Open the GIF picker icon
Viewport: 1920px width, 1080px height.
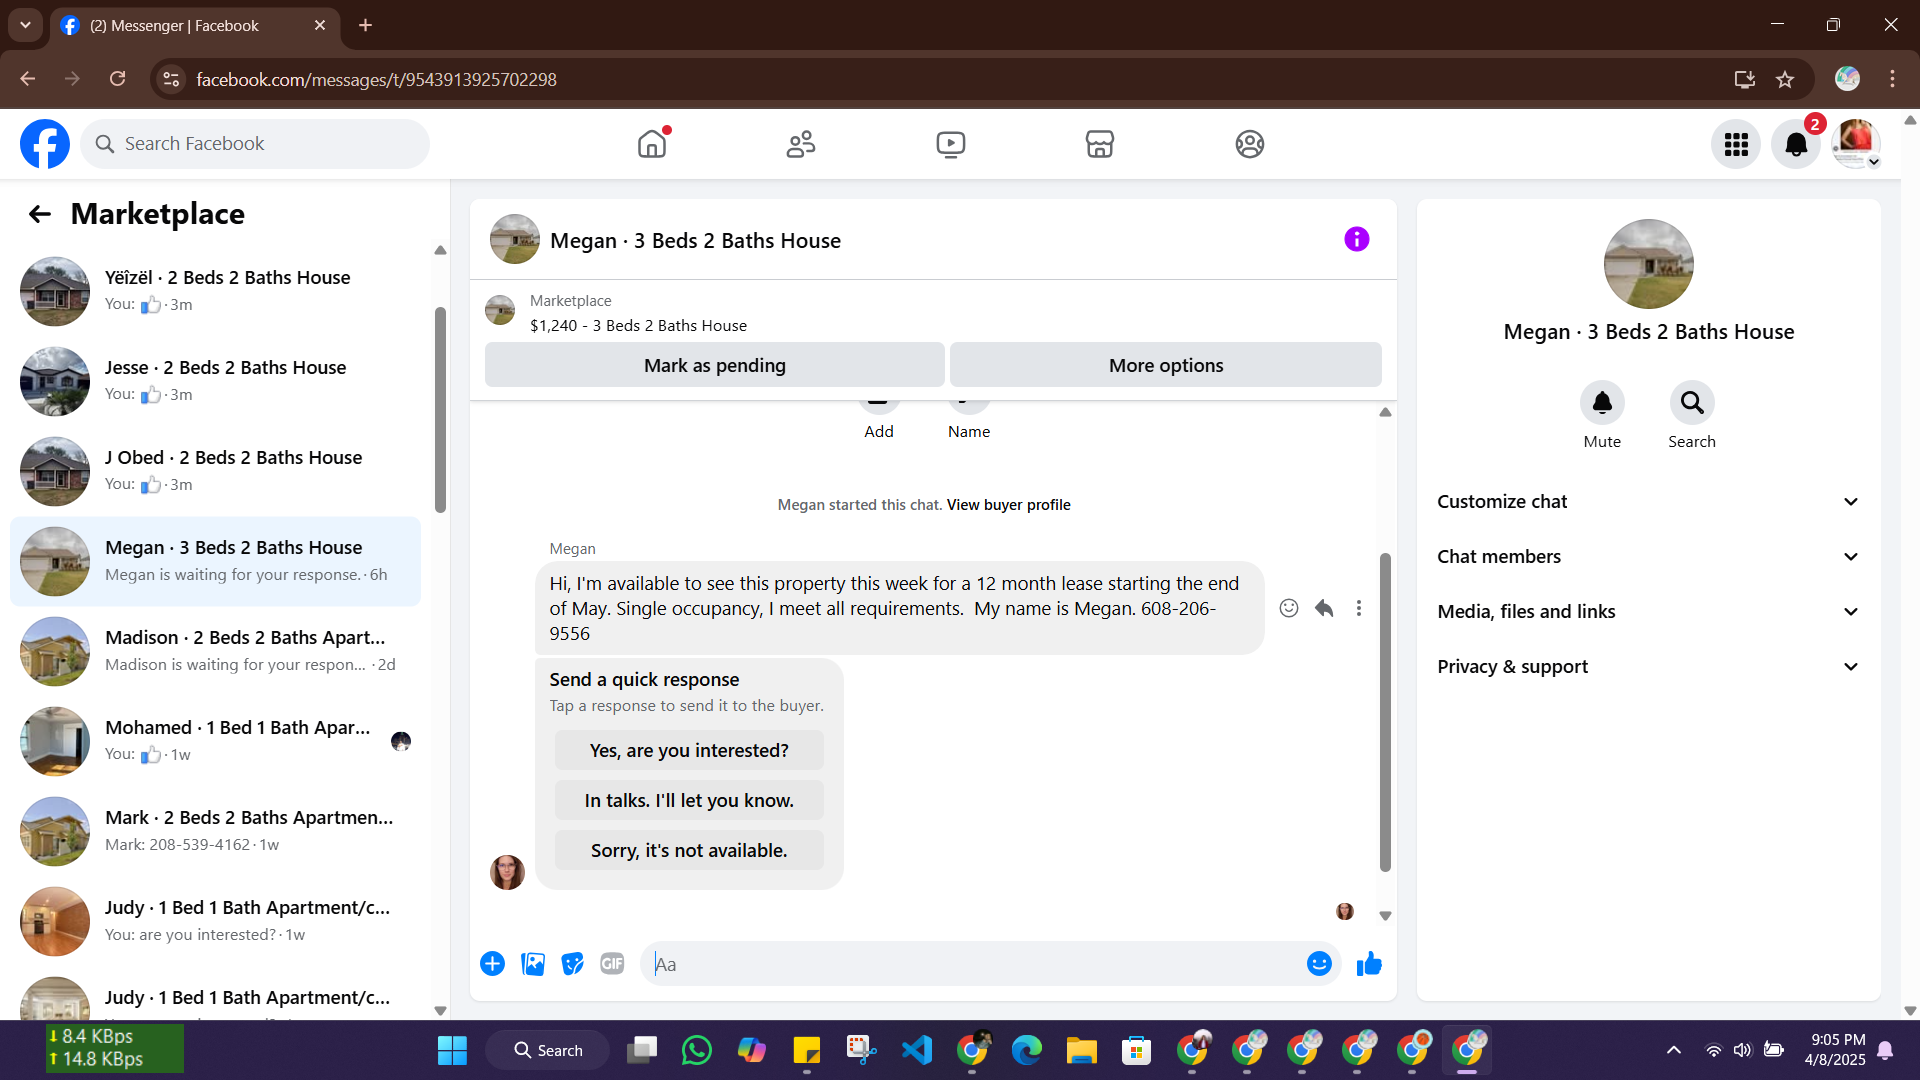point(612,964)
